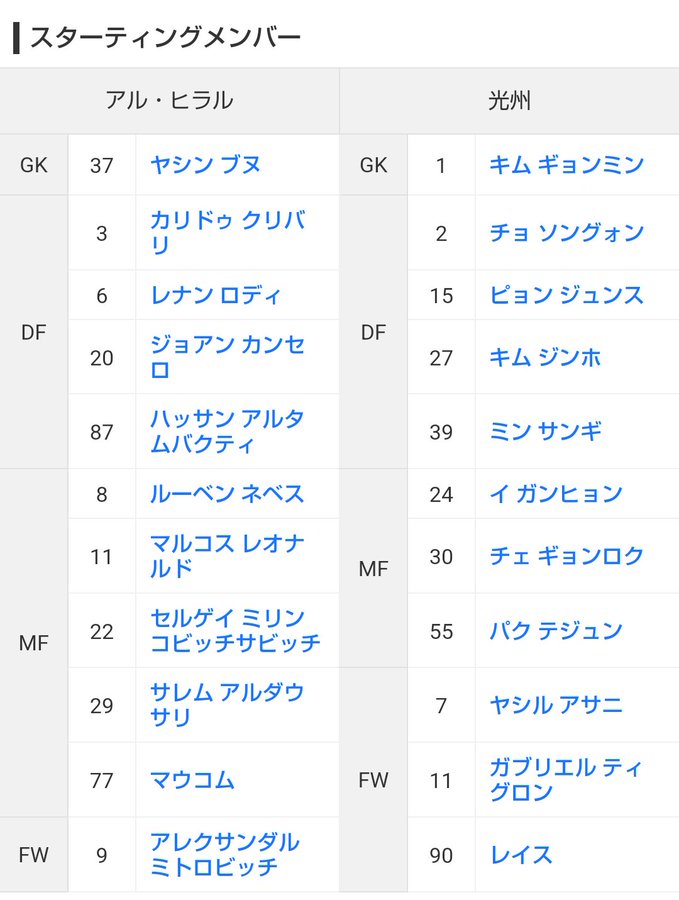The width and height of the screenshot is (679, 900).
Task: Open ミン サンギ player link
Action: point(545,431)
